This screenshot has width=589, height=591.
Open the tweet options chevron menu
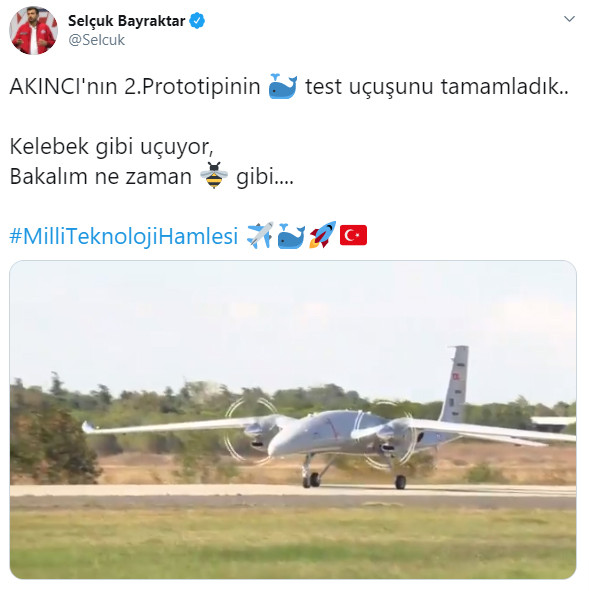pos(569,18)
